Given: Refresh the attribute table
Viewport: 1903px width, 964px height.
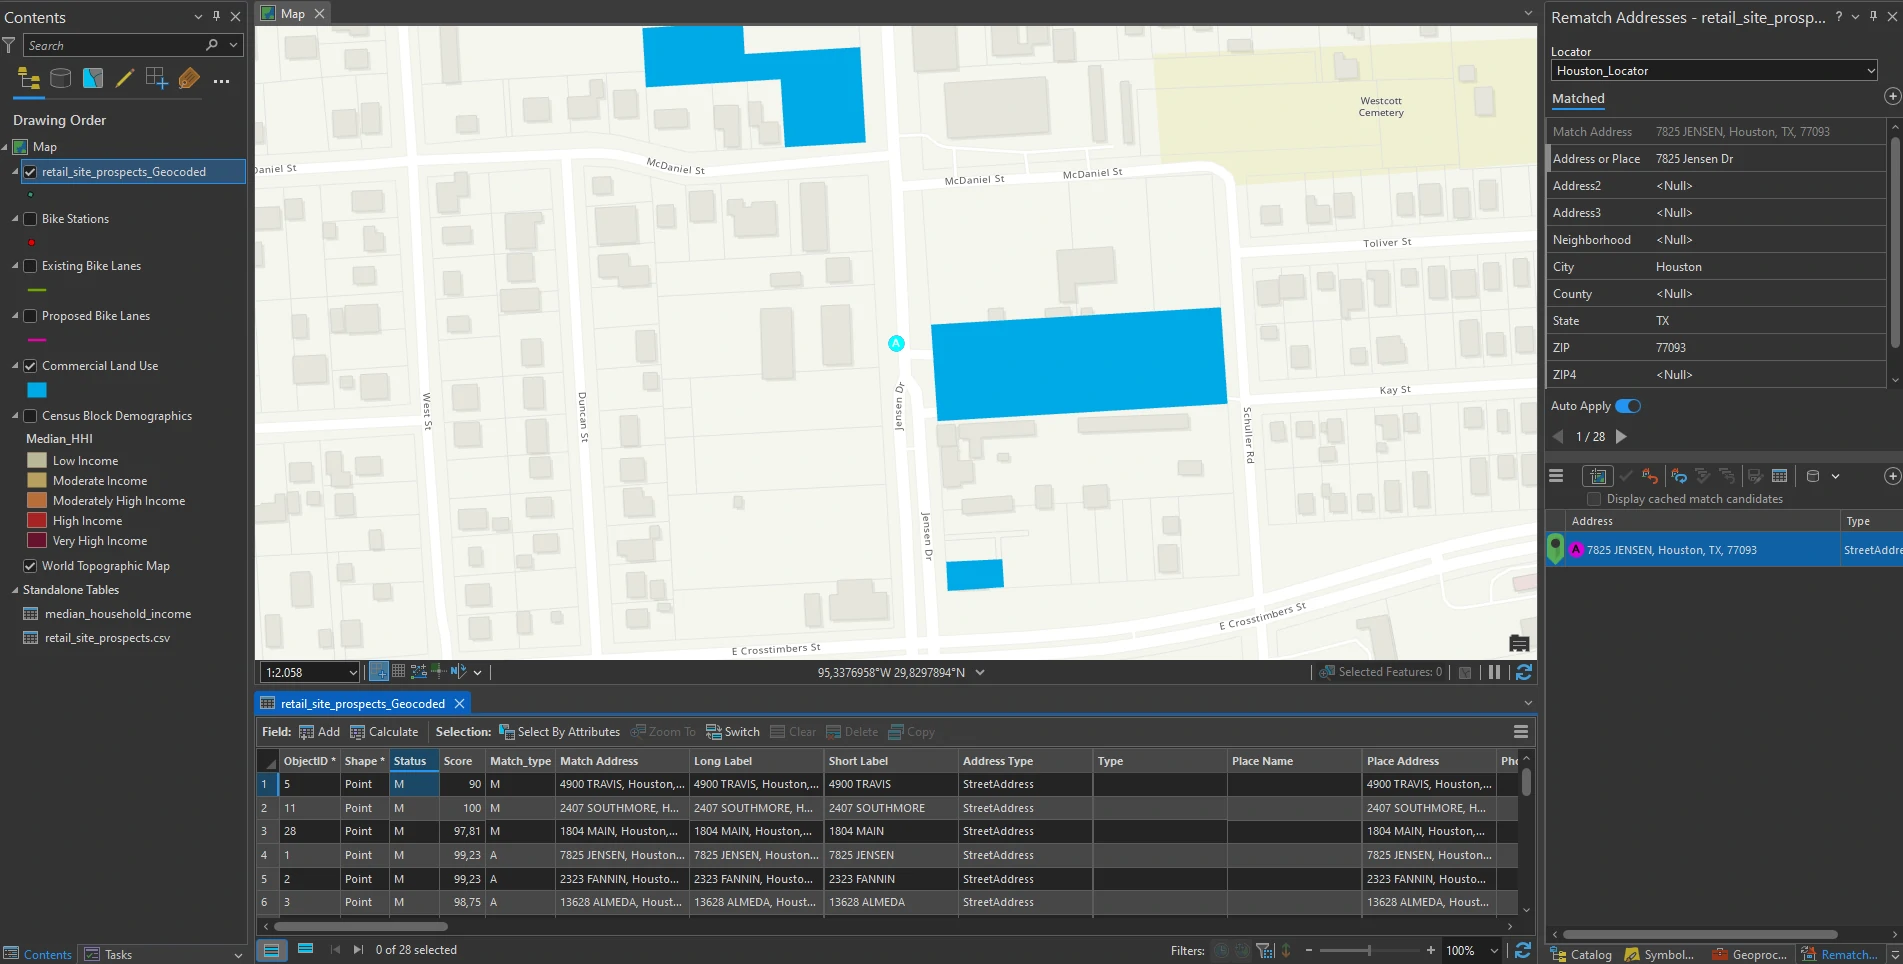Looking at the screenshot, I should pos(1523,950).
